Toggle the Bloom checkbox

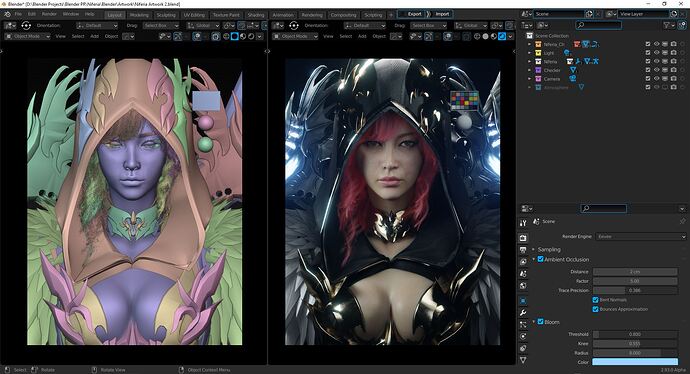(x=540, y=322)
